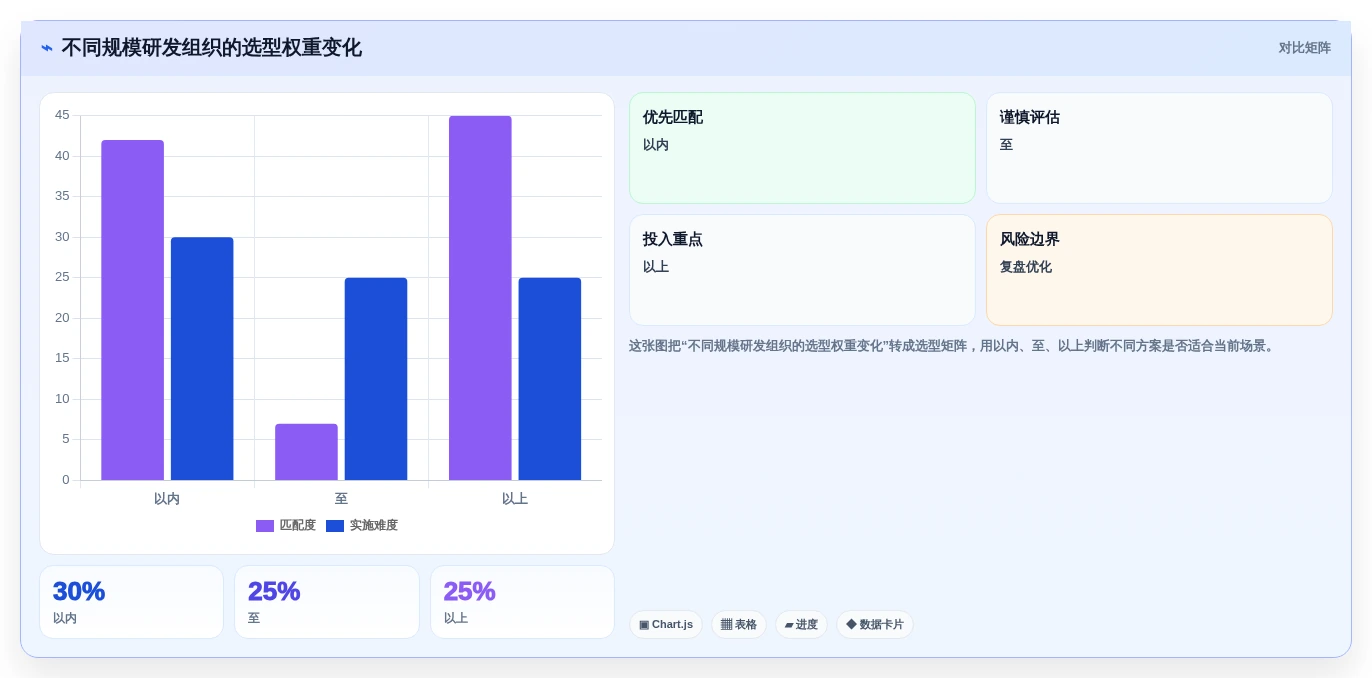Viewport: 1372px width, 678px height.
Task: Select the tallest purple bar for 以上
Action: (x=480, y=298)
